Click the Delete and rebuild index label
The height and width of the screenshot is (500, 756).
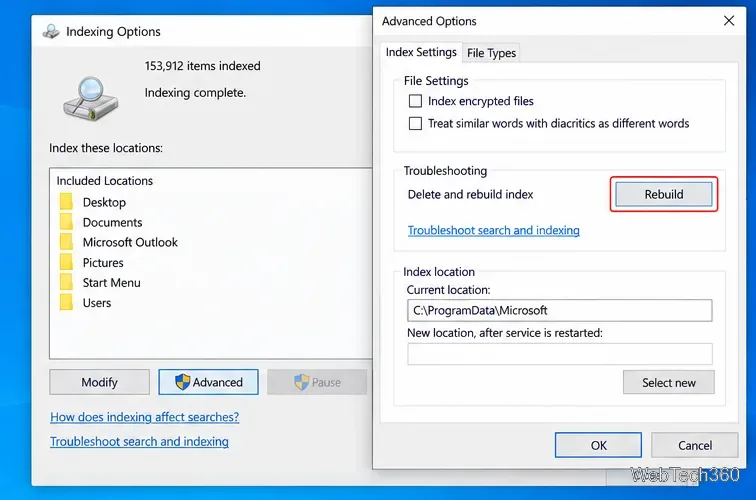[471, 194]
